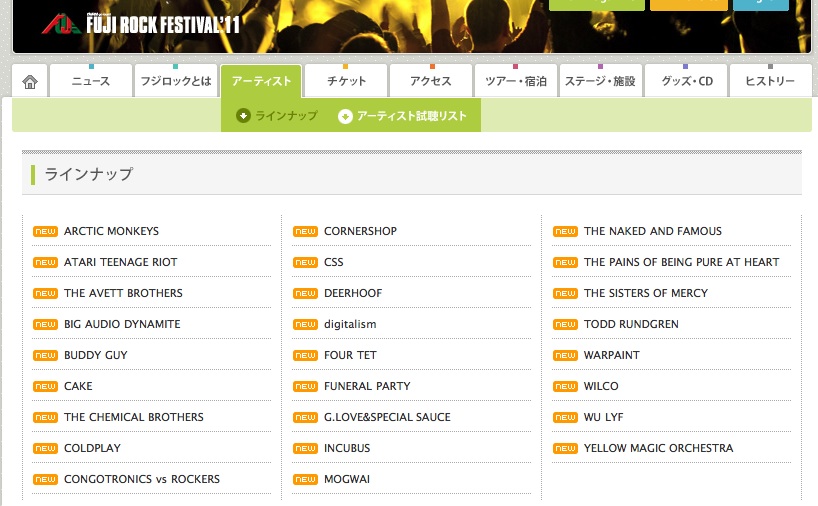Open the COLDPLAY artist link
This screenshot has height=506, width=818.
[x=92, y=448]
